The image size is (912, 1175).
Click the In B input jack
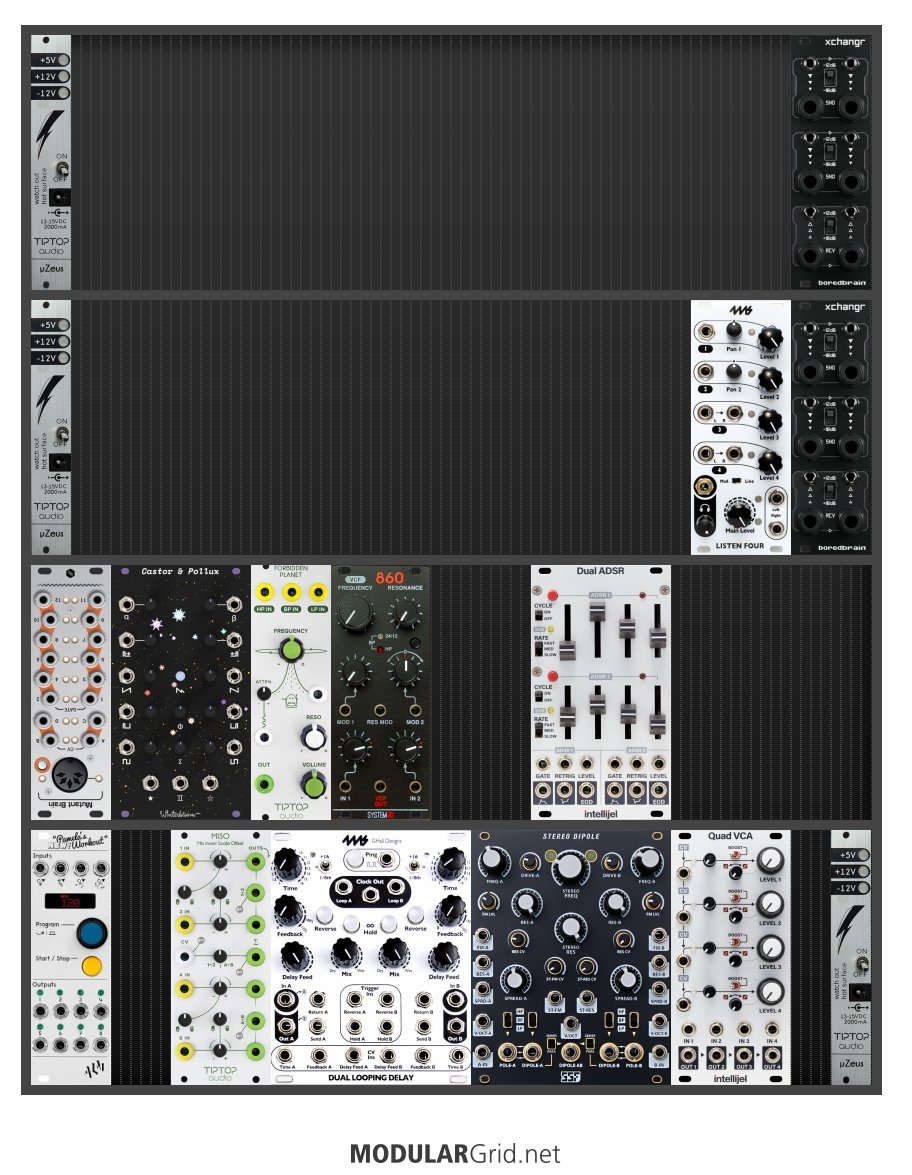click(x=455, y=999)
